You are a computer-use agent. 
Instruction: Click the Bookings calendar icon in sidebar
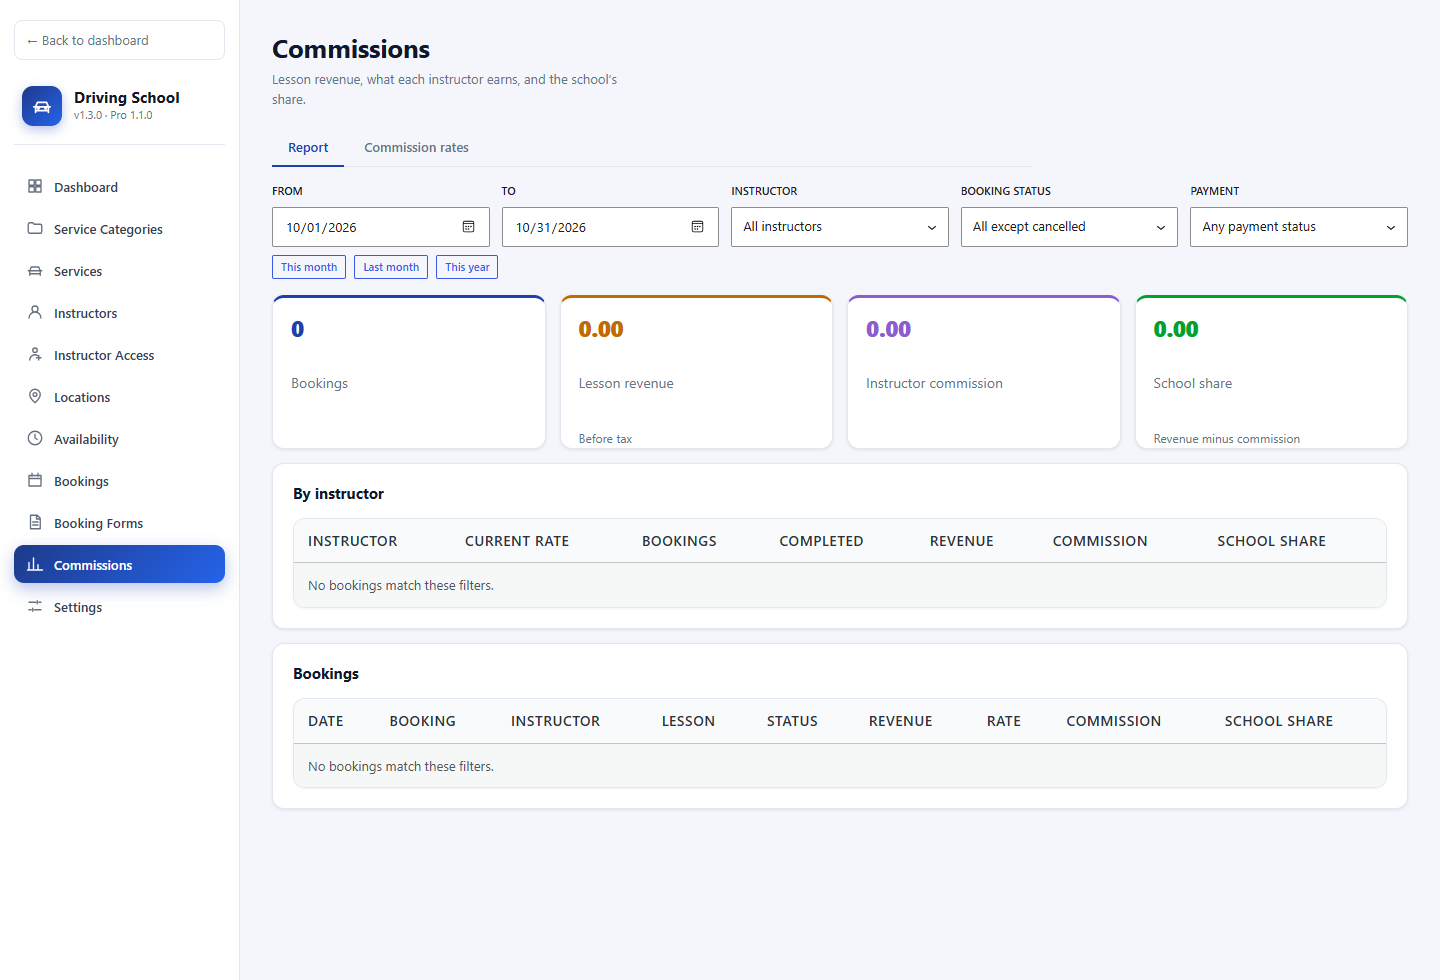pyautogui.click(x=35, y=480)
